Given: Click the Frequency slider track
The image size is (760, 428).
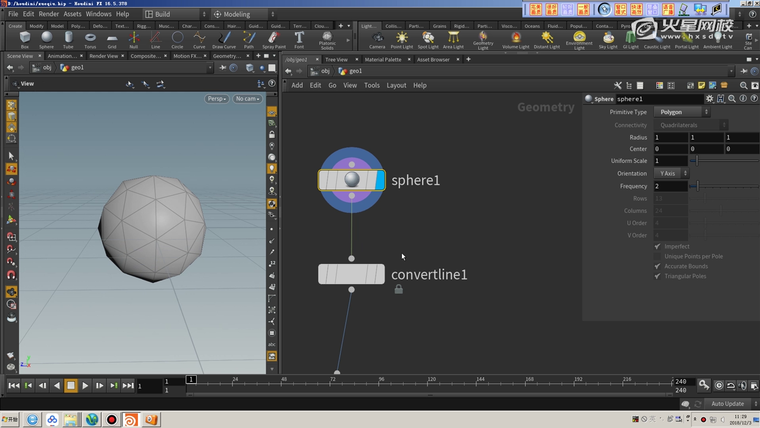Looking at the screenshot, I should click(x=725, y=186).
